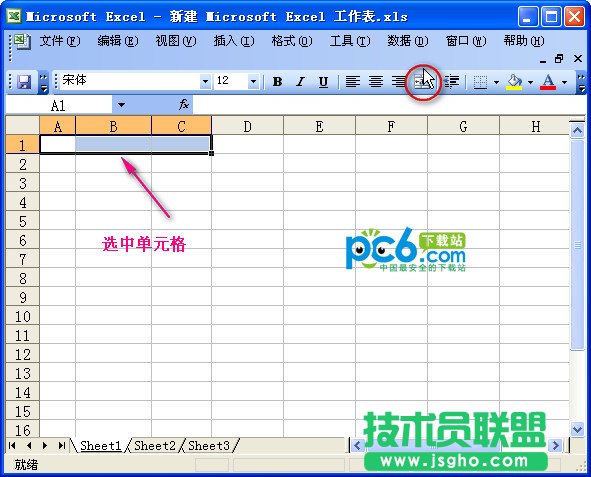Go to last sheet tab arrow
This screenshot has width=591, height=477.
61,445
